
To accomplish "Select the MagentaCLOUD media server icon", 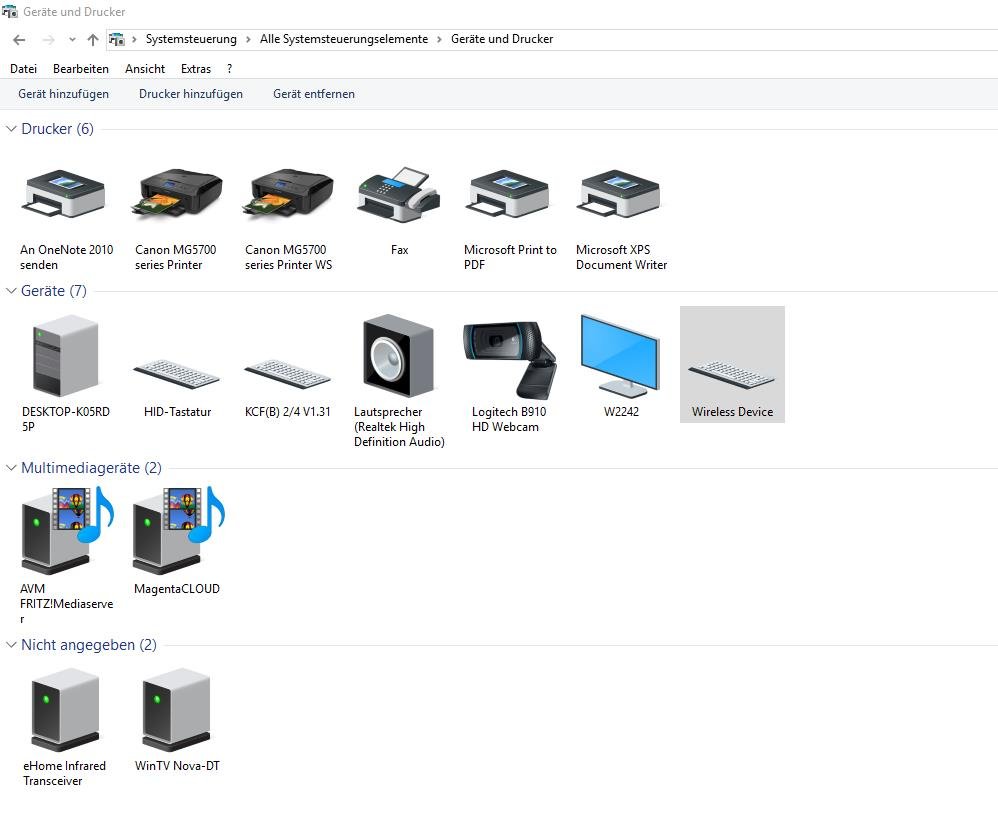I will 179,530.
